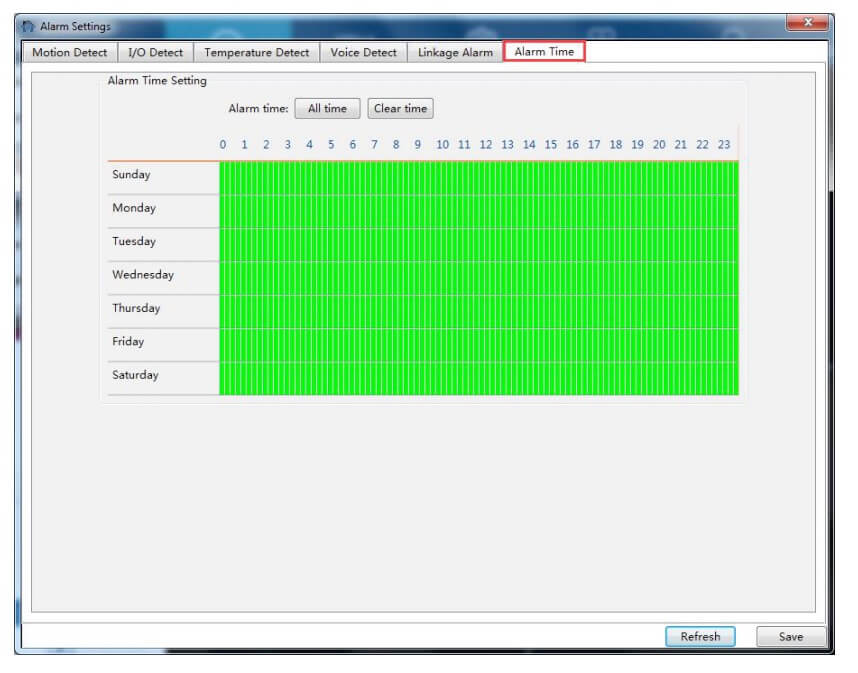Click hour 18 in the time header
This screenshot has width=858, height=673.
click(x=616, y=144)
